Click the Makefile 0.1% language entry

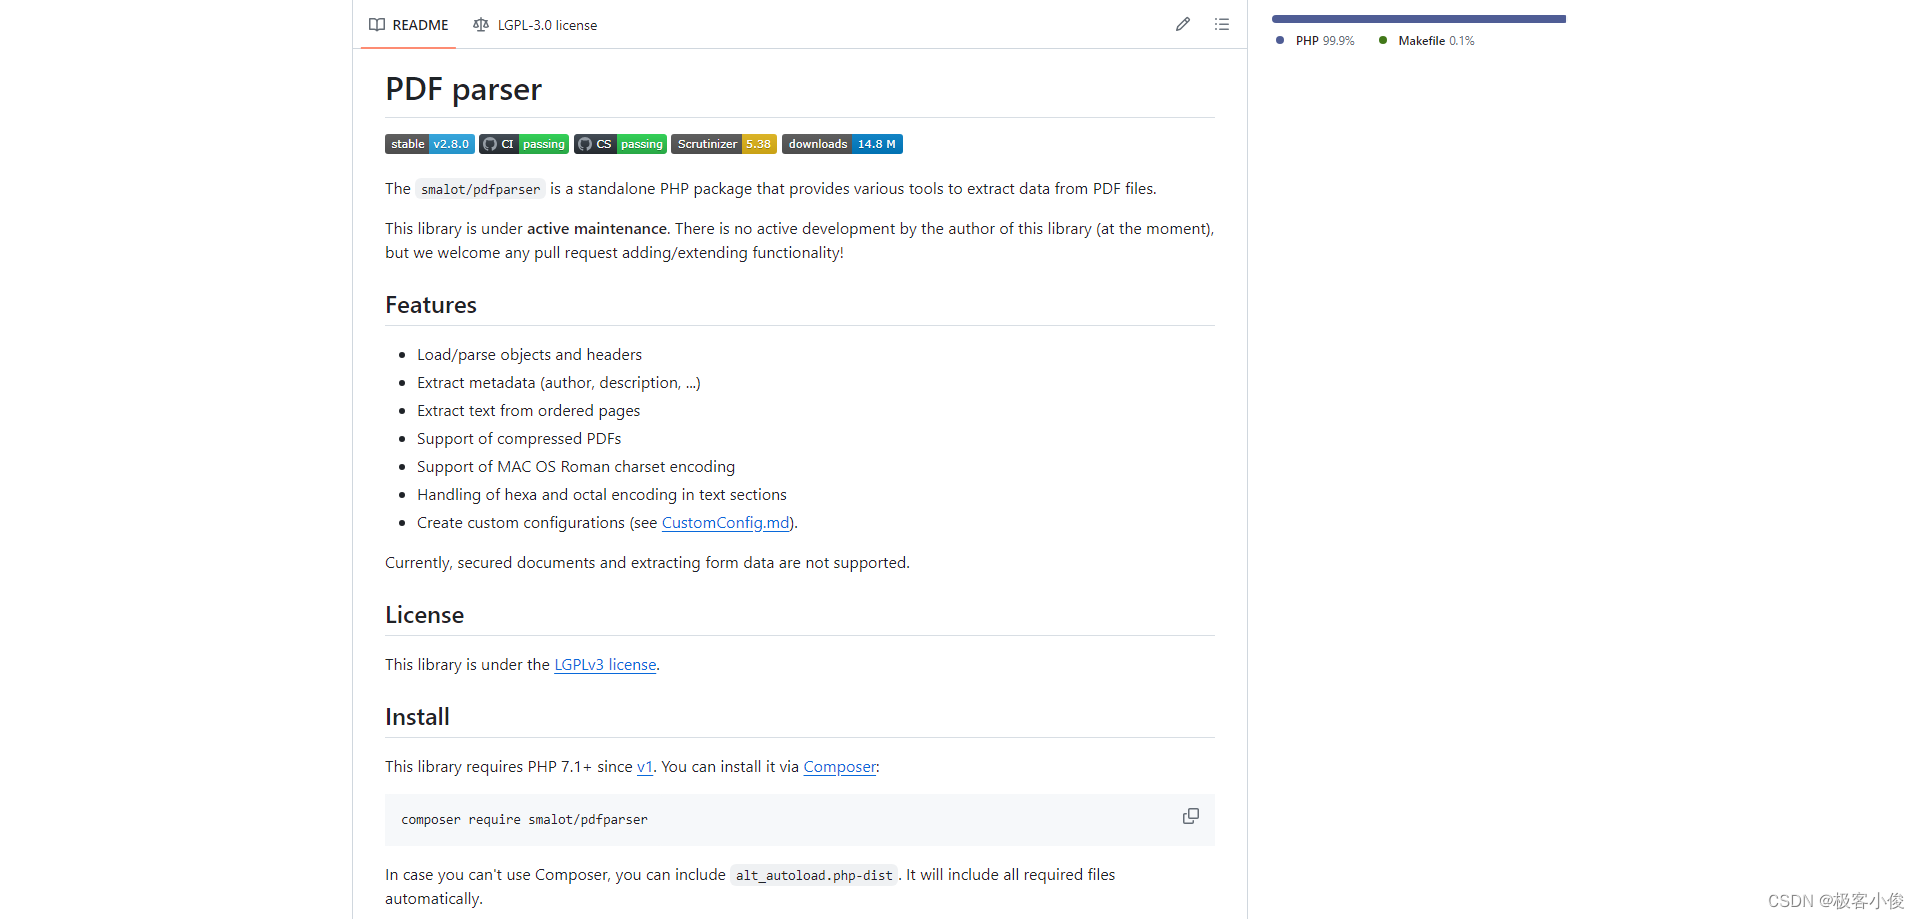(x=1427, y=41)
